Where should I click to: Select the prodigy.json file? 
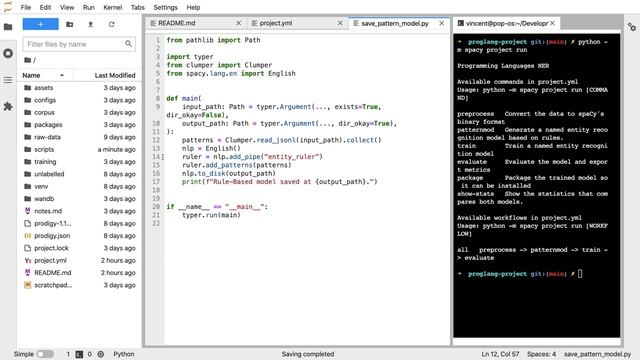pyautogui.click(x=79, y=236)
